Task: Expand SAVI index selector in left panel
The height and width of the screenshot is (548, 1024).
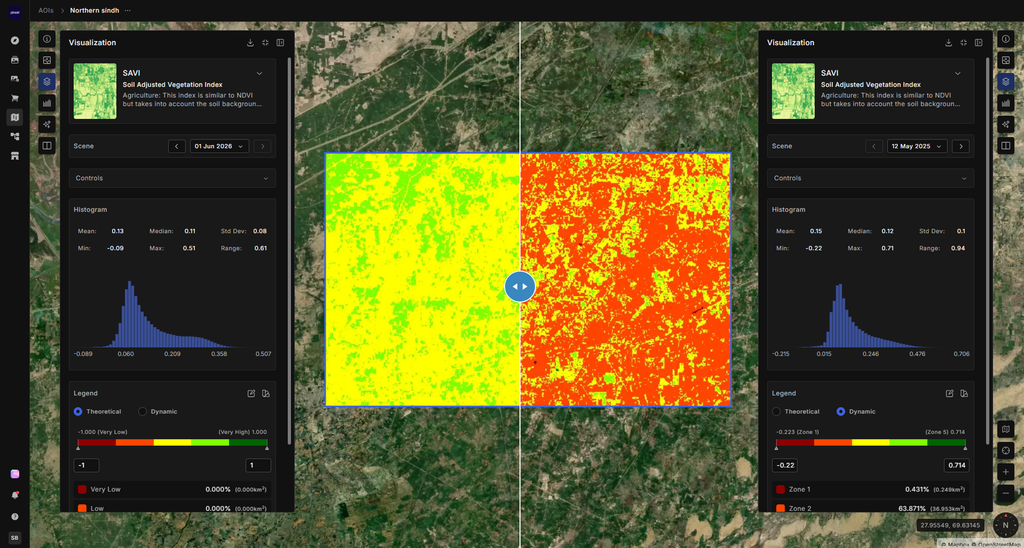Action: [259, 73]
